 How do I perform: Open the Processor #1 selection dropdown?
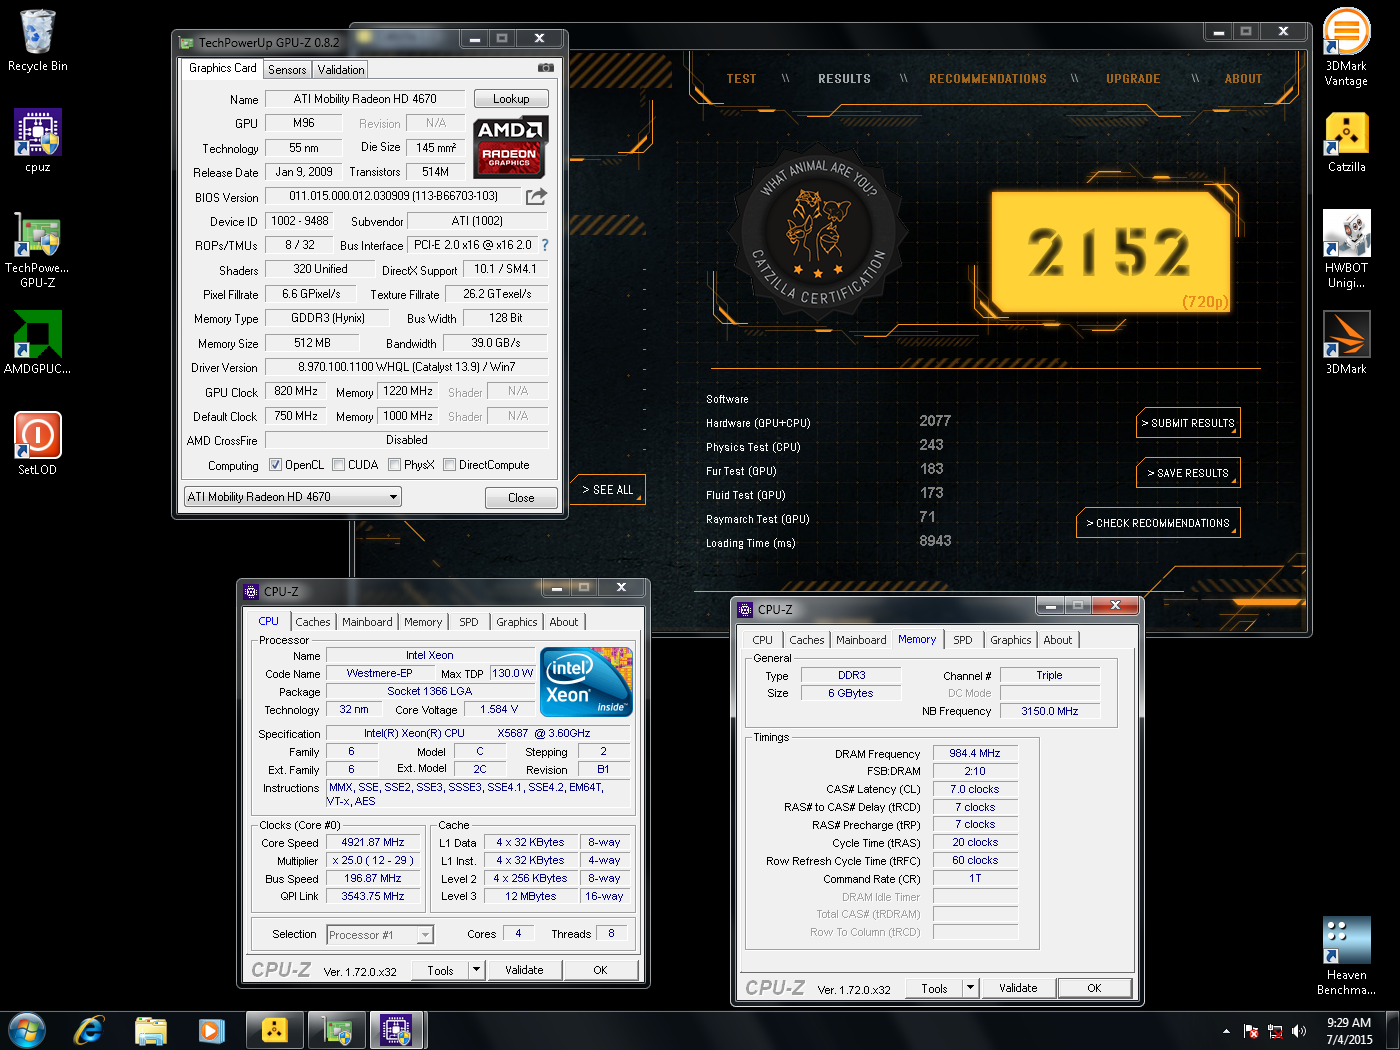click(380, 935)
